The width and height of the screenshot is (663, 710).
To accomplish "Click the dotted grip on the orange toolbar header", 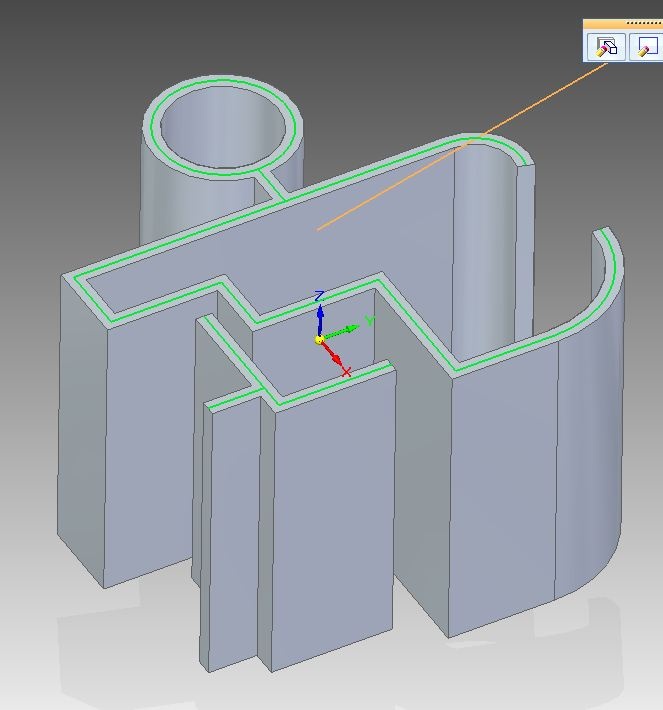I will (x=644, y=22).
